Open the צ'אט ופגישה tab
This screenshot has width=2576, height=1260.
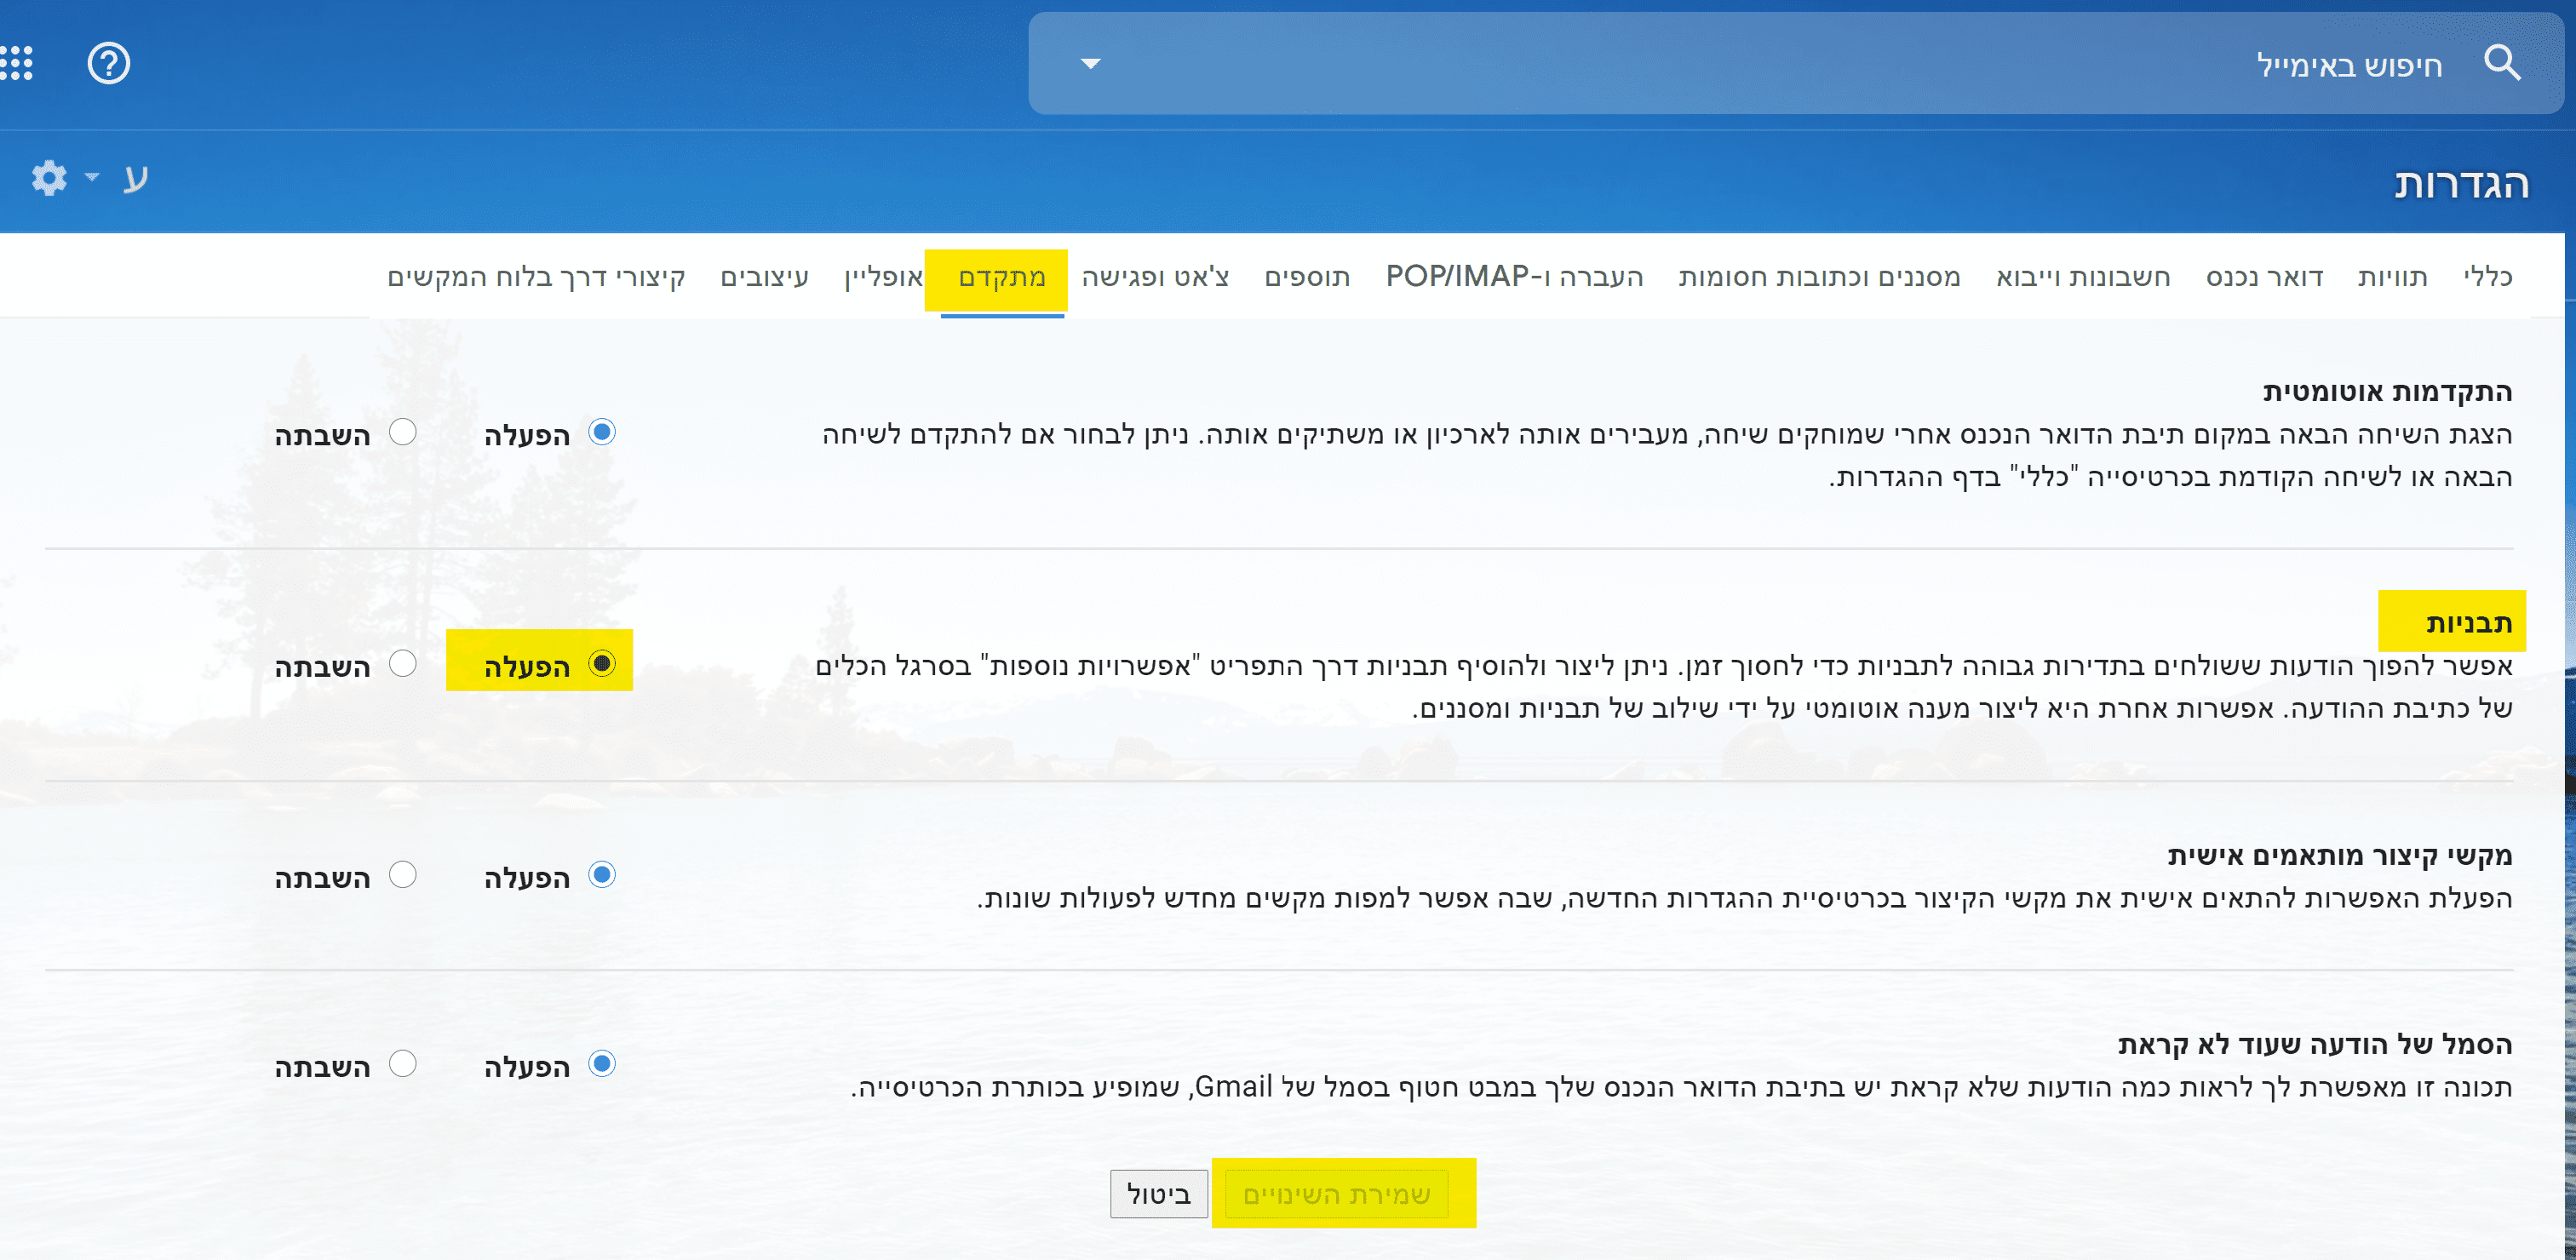coord(1155,276)
